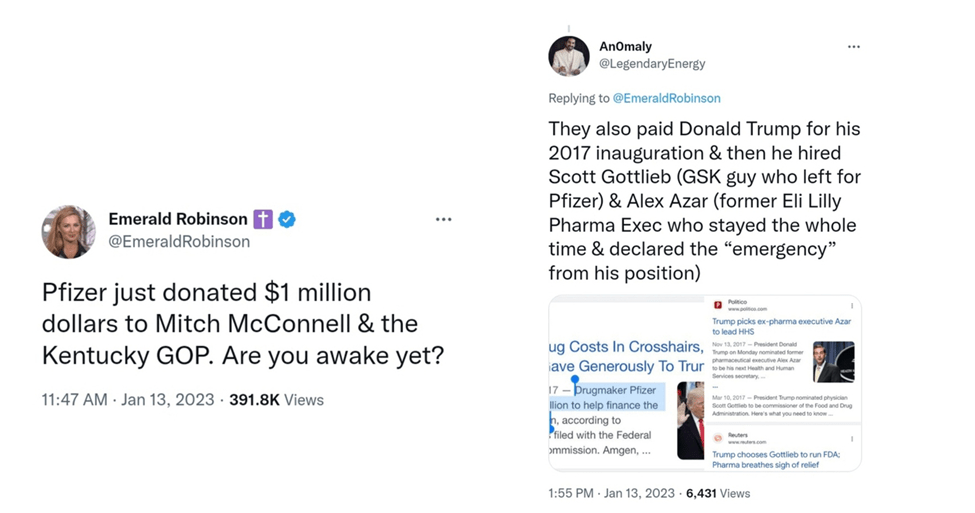Screen dimensions: 975x513
Task: Open more options on An0maly's reply tweet
Action: (853, 47)
